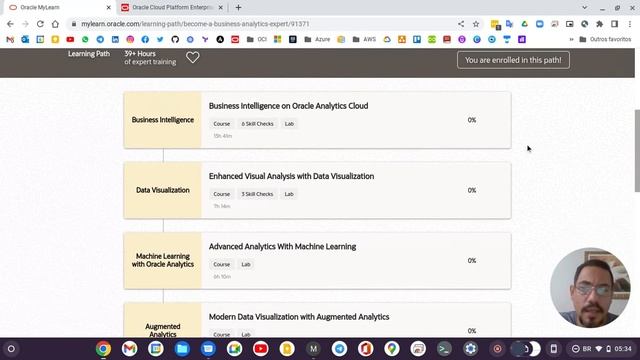Bookmark this page with the star icon

pyautogui.click(x=476, y=24)
